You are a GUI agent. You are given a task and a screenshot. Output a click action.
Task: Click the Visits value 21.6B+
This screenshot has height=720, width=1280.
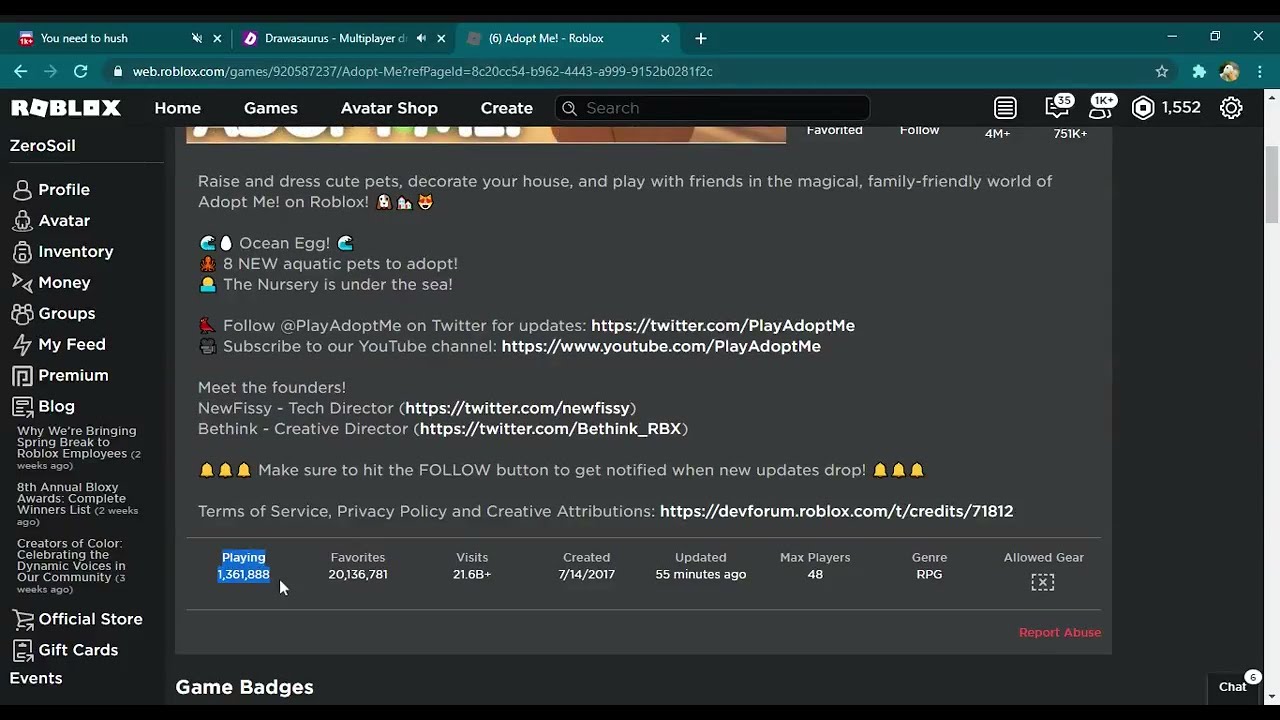[x=472, y=575]
